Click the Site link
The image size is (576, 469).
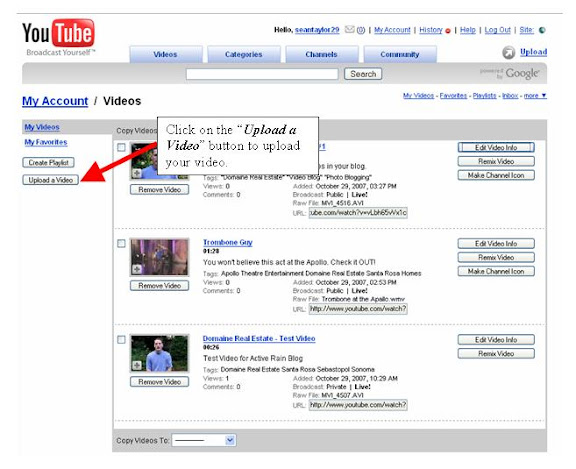[x=527, y=30]
